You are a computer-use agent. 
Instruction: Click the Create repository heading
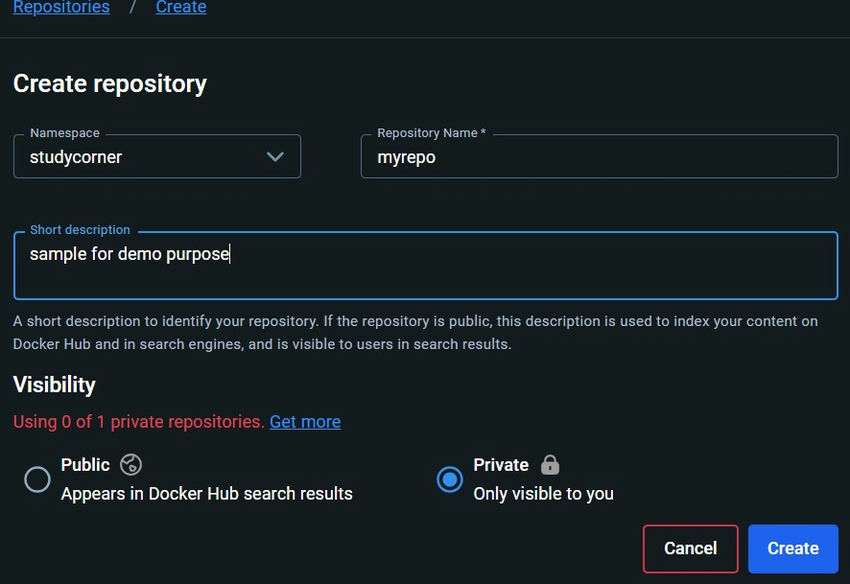tap(110, 84)
